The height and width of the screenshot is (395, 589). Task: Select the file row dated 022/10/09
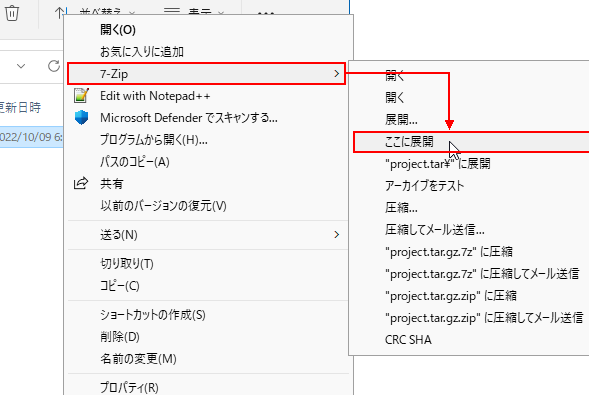(32, 137)
